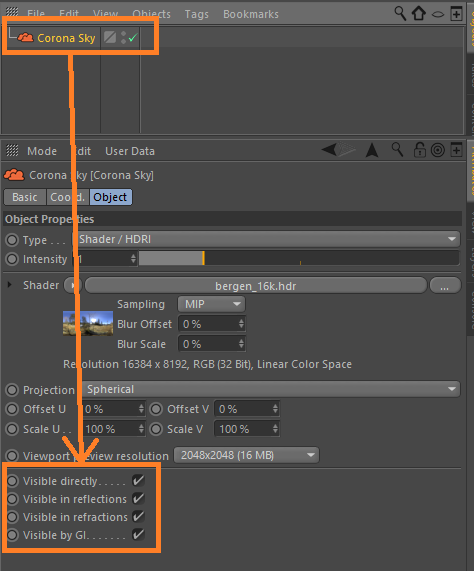This screenshot has width=474, height=571.
Task: Toggle the Visible in reflections checkbox
Action: pyautogui.click(x=138, y=499)
